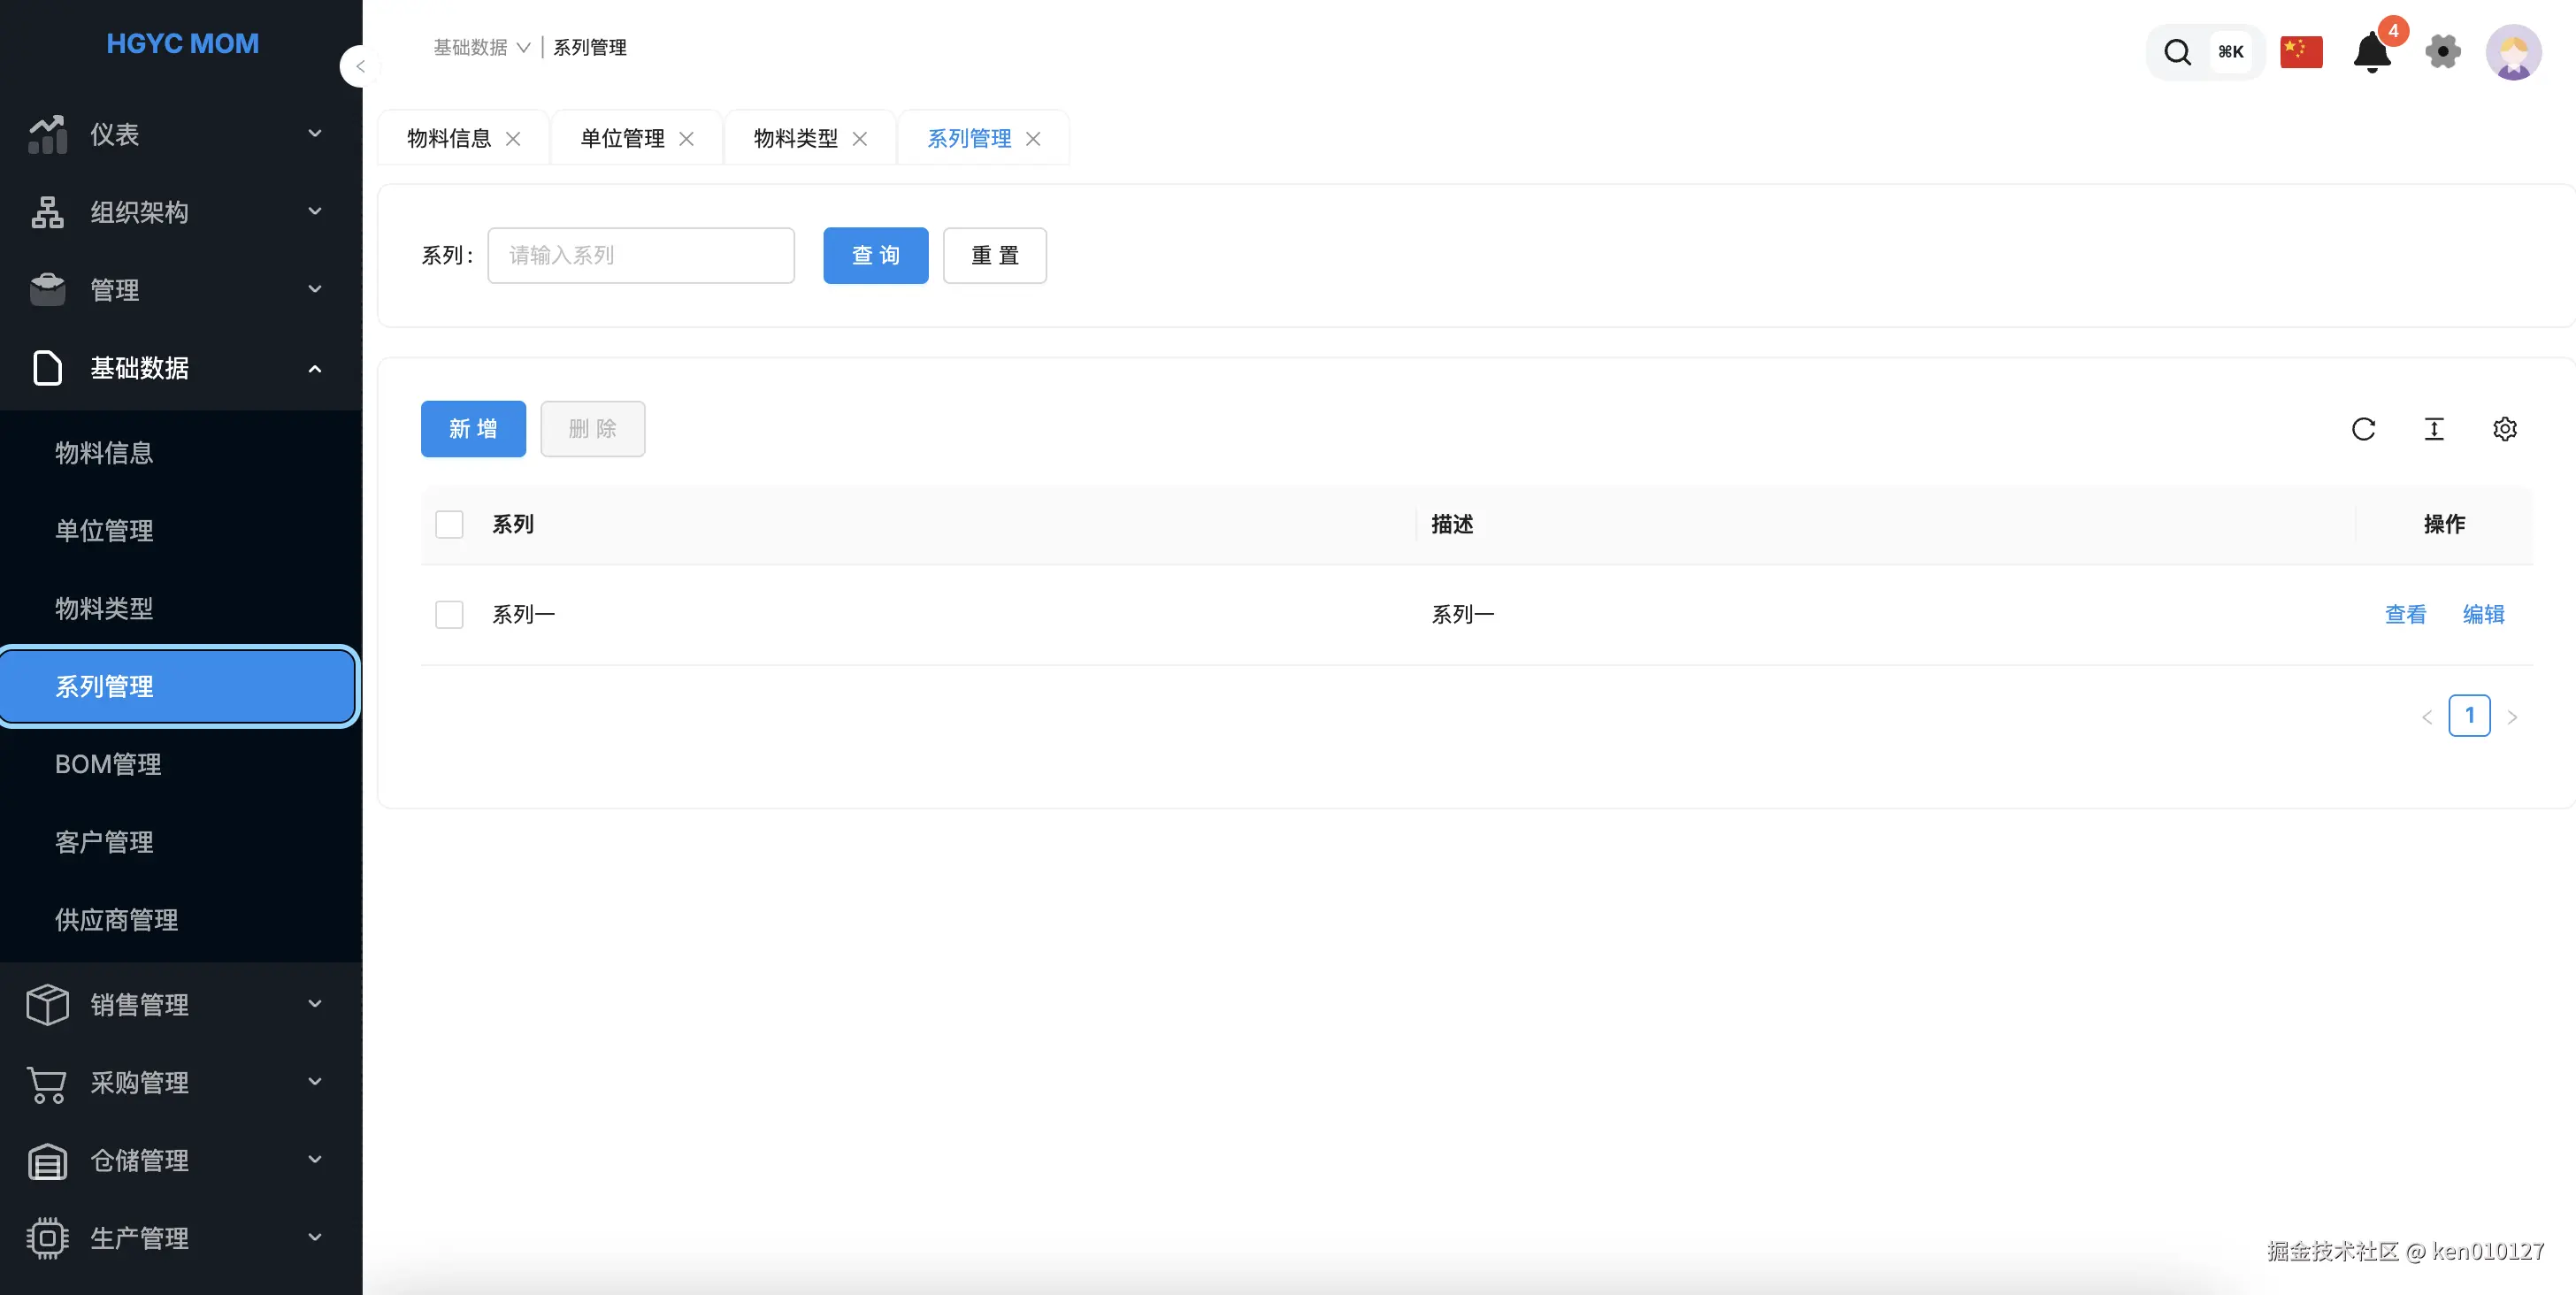Click the table refresh icon
This screenshot has width=2576, height=1295.
pyautogui.click(x=2363, y=429)
